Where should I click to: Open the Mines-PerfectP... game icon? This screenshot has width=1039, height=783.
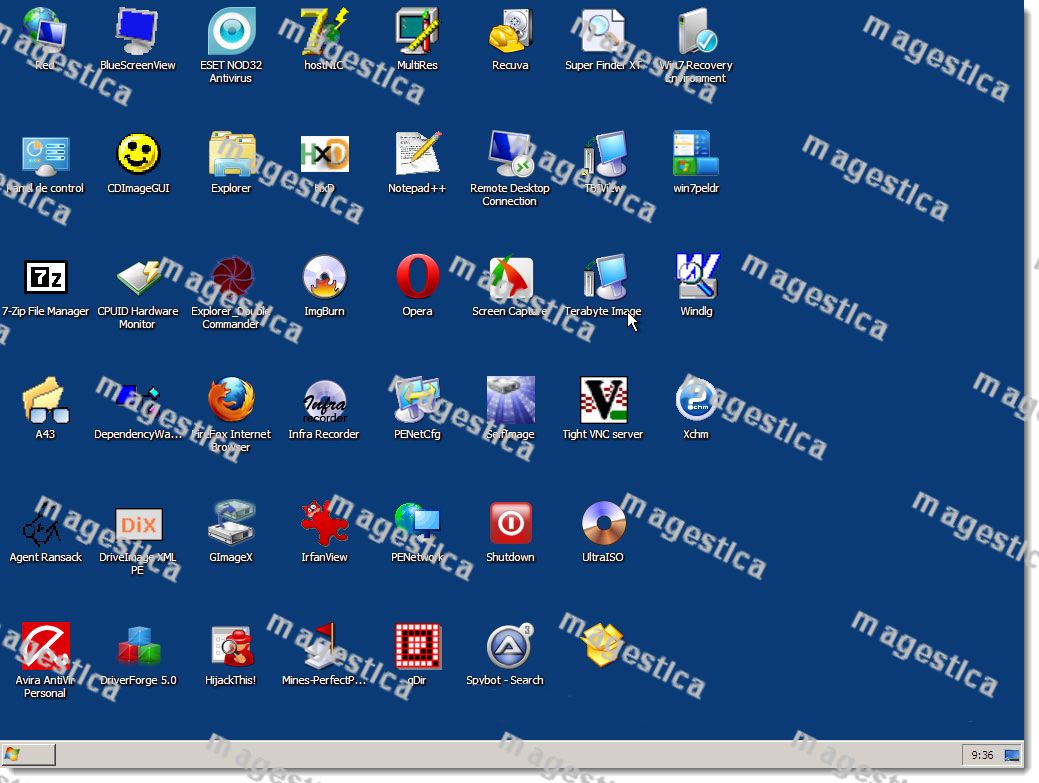point(324,647)
